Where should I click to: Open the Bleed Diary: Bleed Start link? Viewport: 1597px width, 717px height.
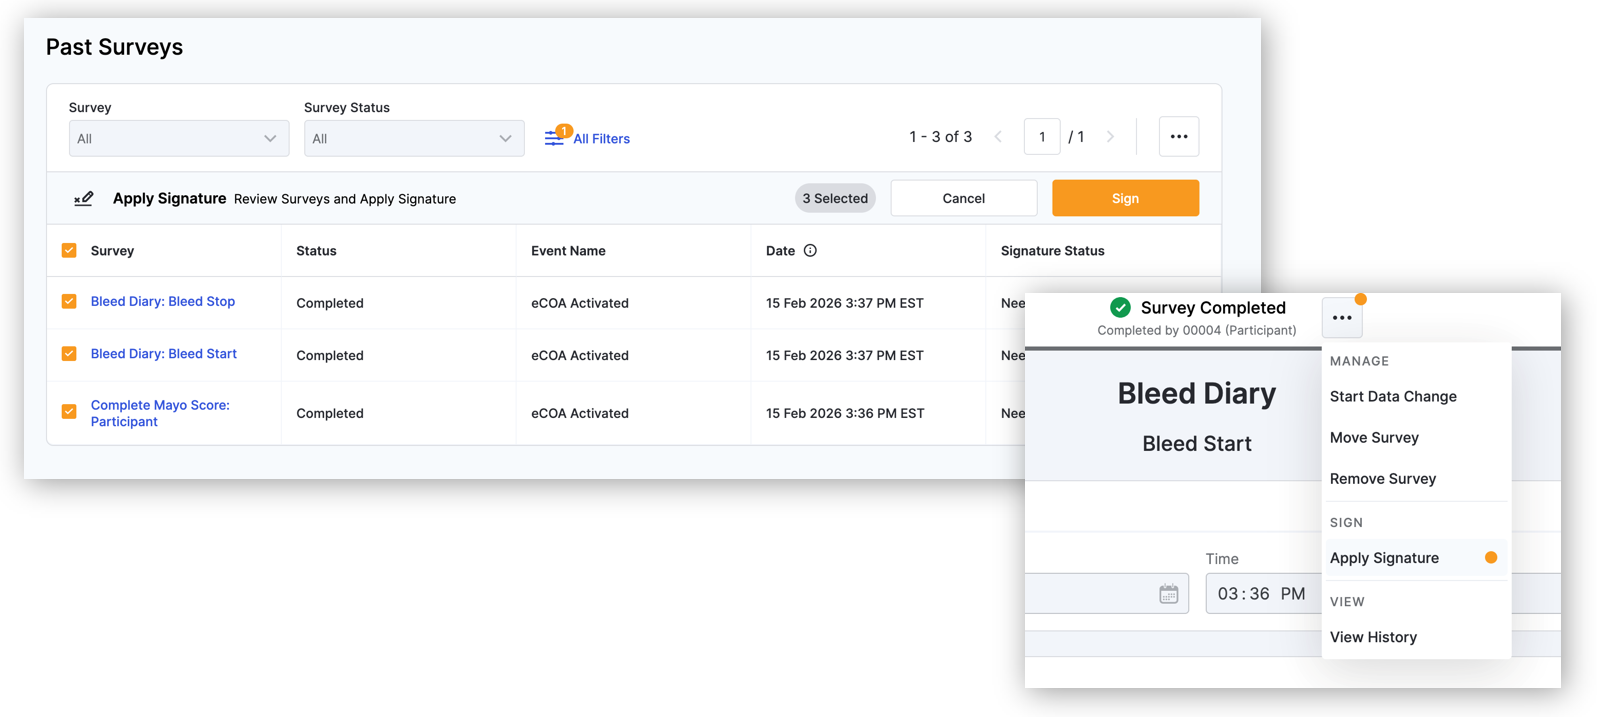tap(163, 354)
